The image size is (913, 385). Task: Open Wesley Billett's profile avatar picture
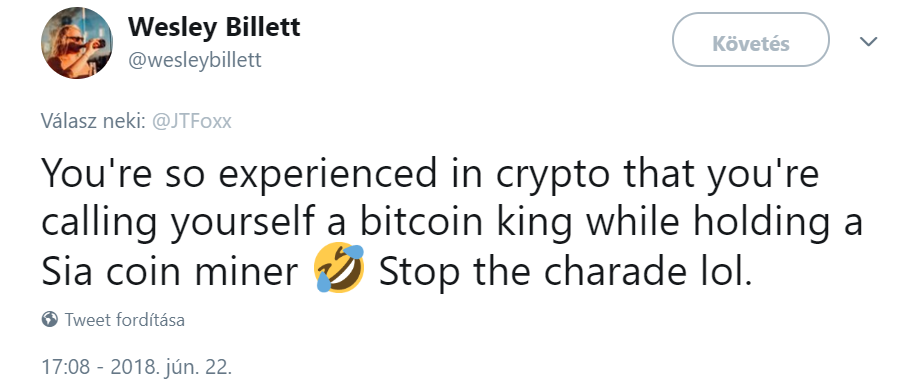pyautogui.click(x=76, y=43)
